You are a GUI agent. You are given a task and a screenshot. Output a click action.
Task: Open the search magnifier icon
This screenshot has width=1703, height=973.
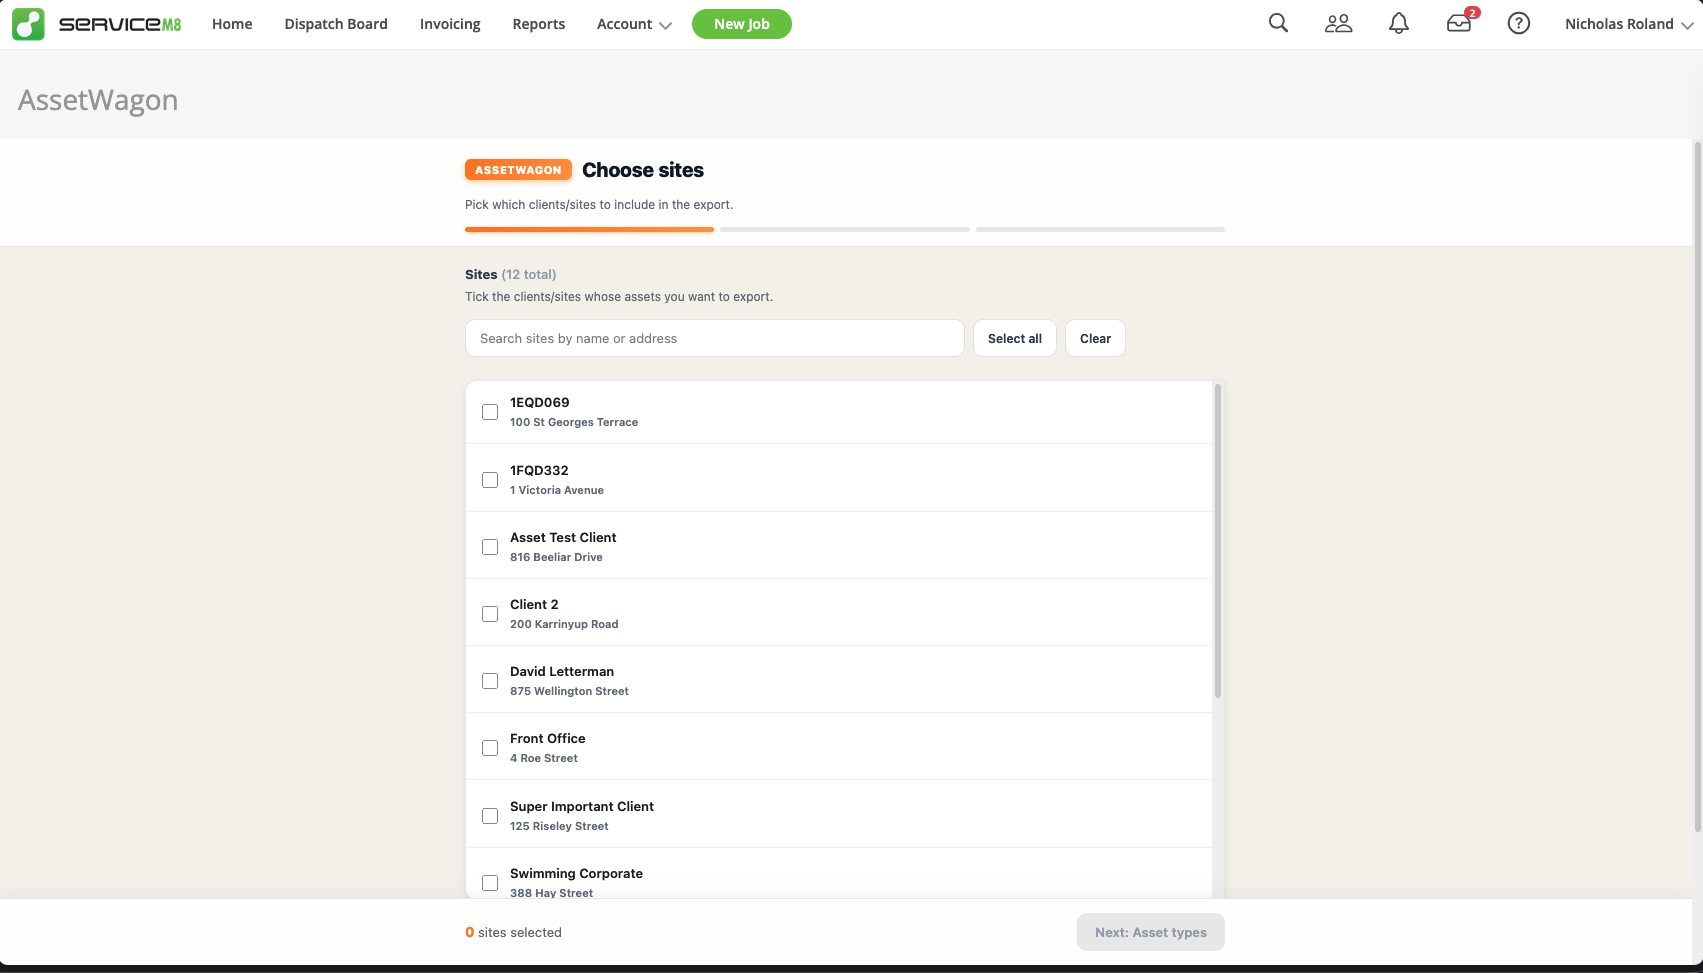coord(1278,23)
